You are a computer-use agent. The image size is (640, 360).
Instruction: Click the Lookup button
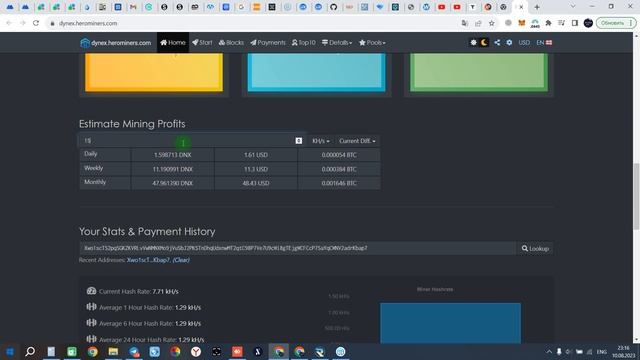click(x=535, y=248)
